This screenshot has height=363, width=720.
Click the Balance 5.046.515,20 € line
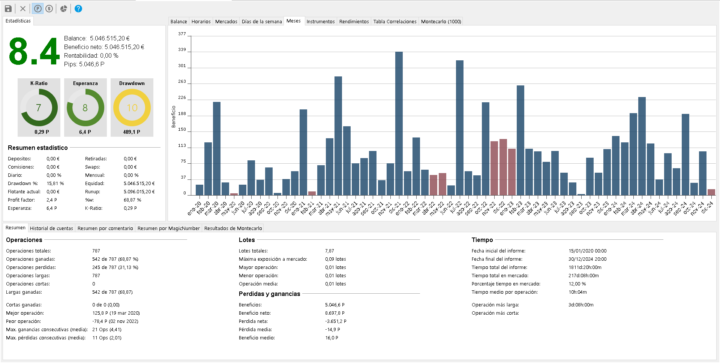click(103, 39)
